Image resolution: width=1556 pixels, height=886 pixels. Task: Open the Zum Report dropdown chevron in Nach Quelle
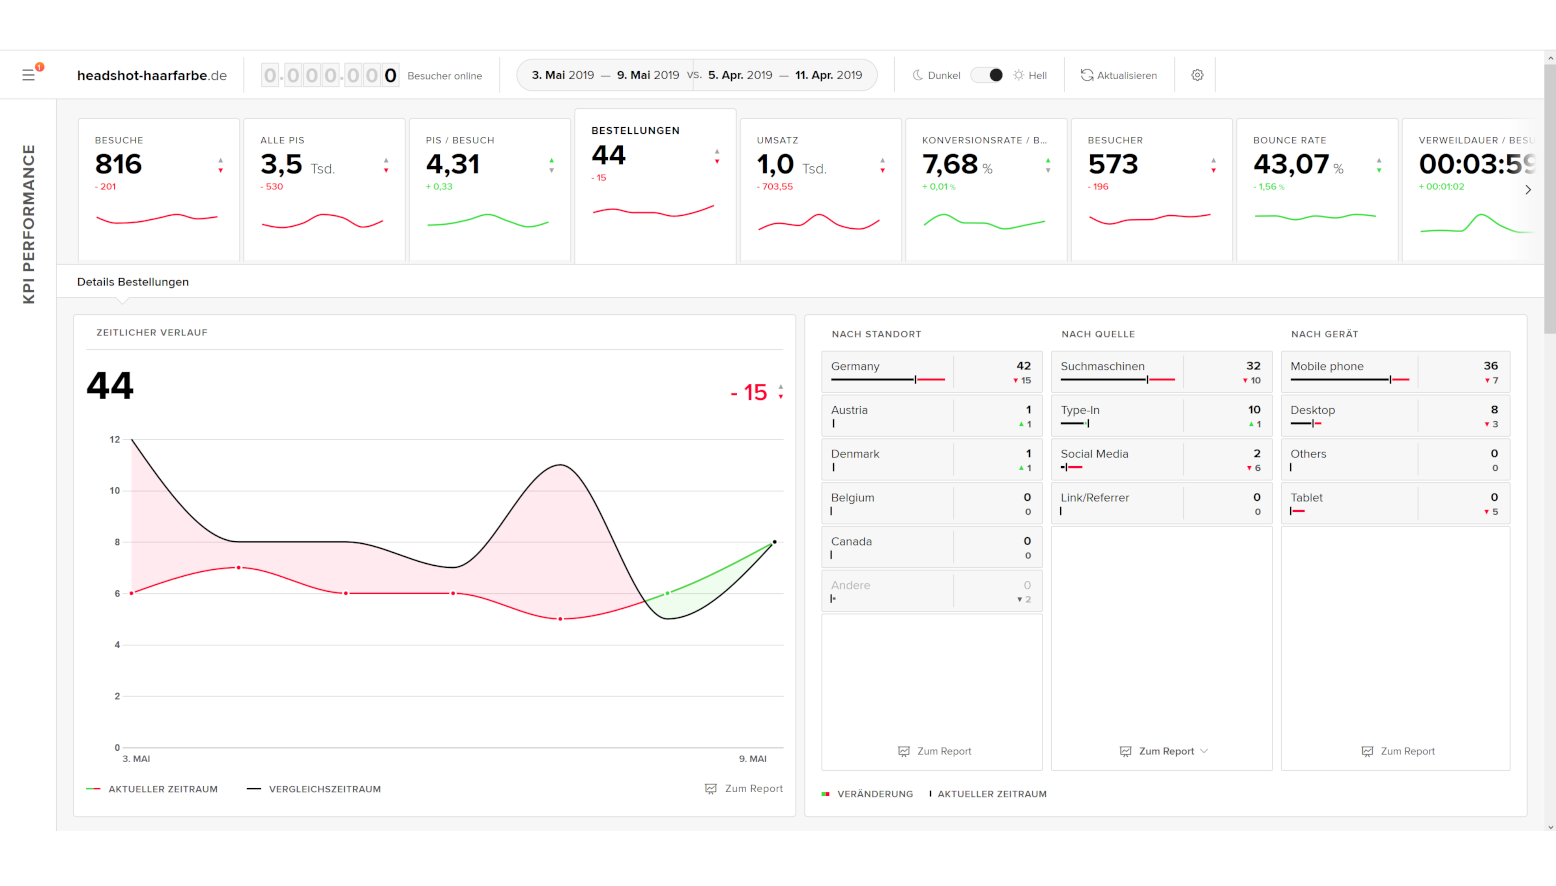(x=1204, y=751)
